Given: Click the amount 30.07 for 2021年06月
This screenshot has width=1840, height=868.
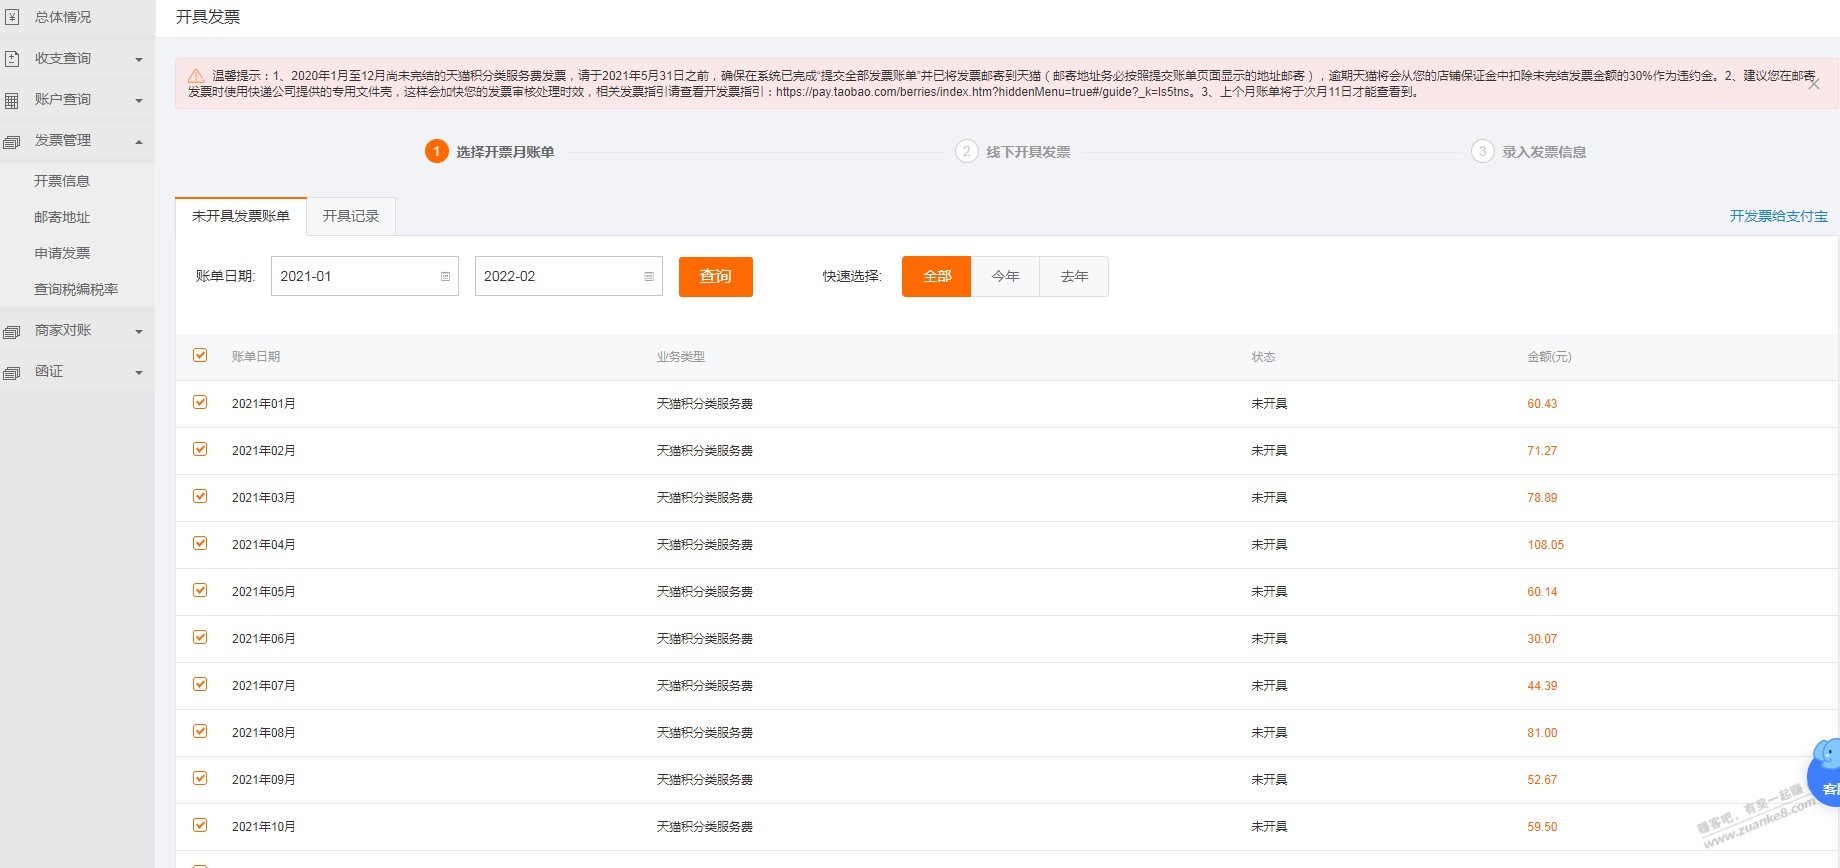Looking at the screenshot, I should (1542, 639).
